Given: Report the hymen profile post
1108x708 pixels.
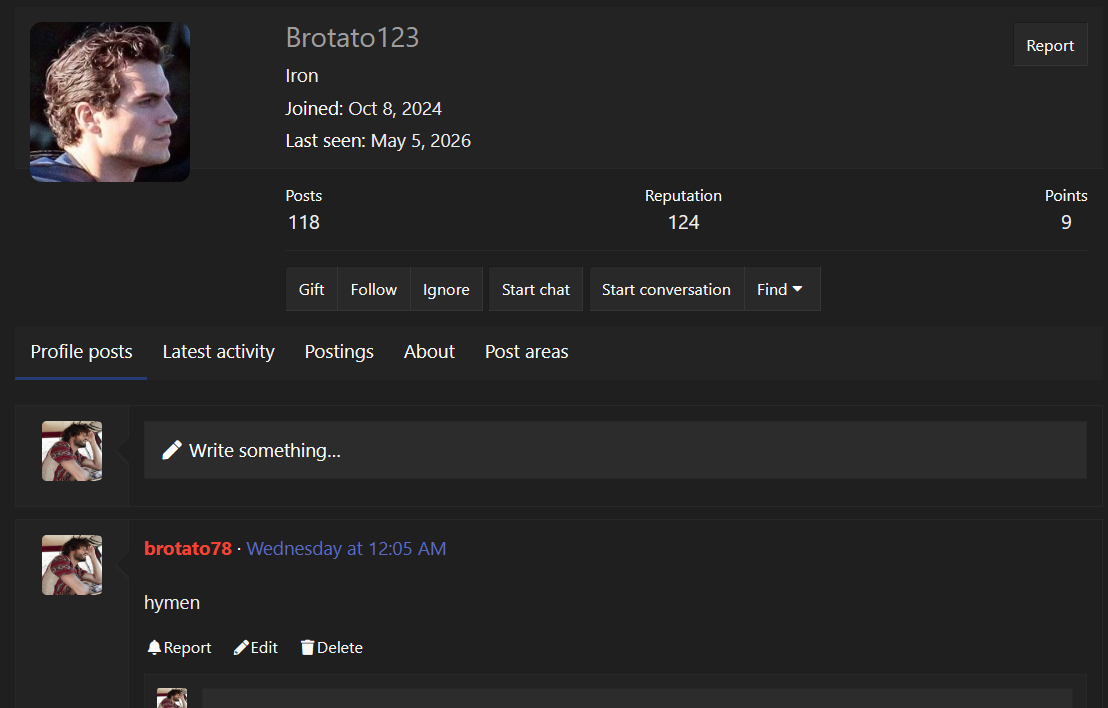Looking at the screenshot, I should (179, 647).
